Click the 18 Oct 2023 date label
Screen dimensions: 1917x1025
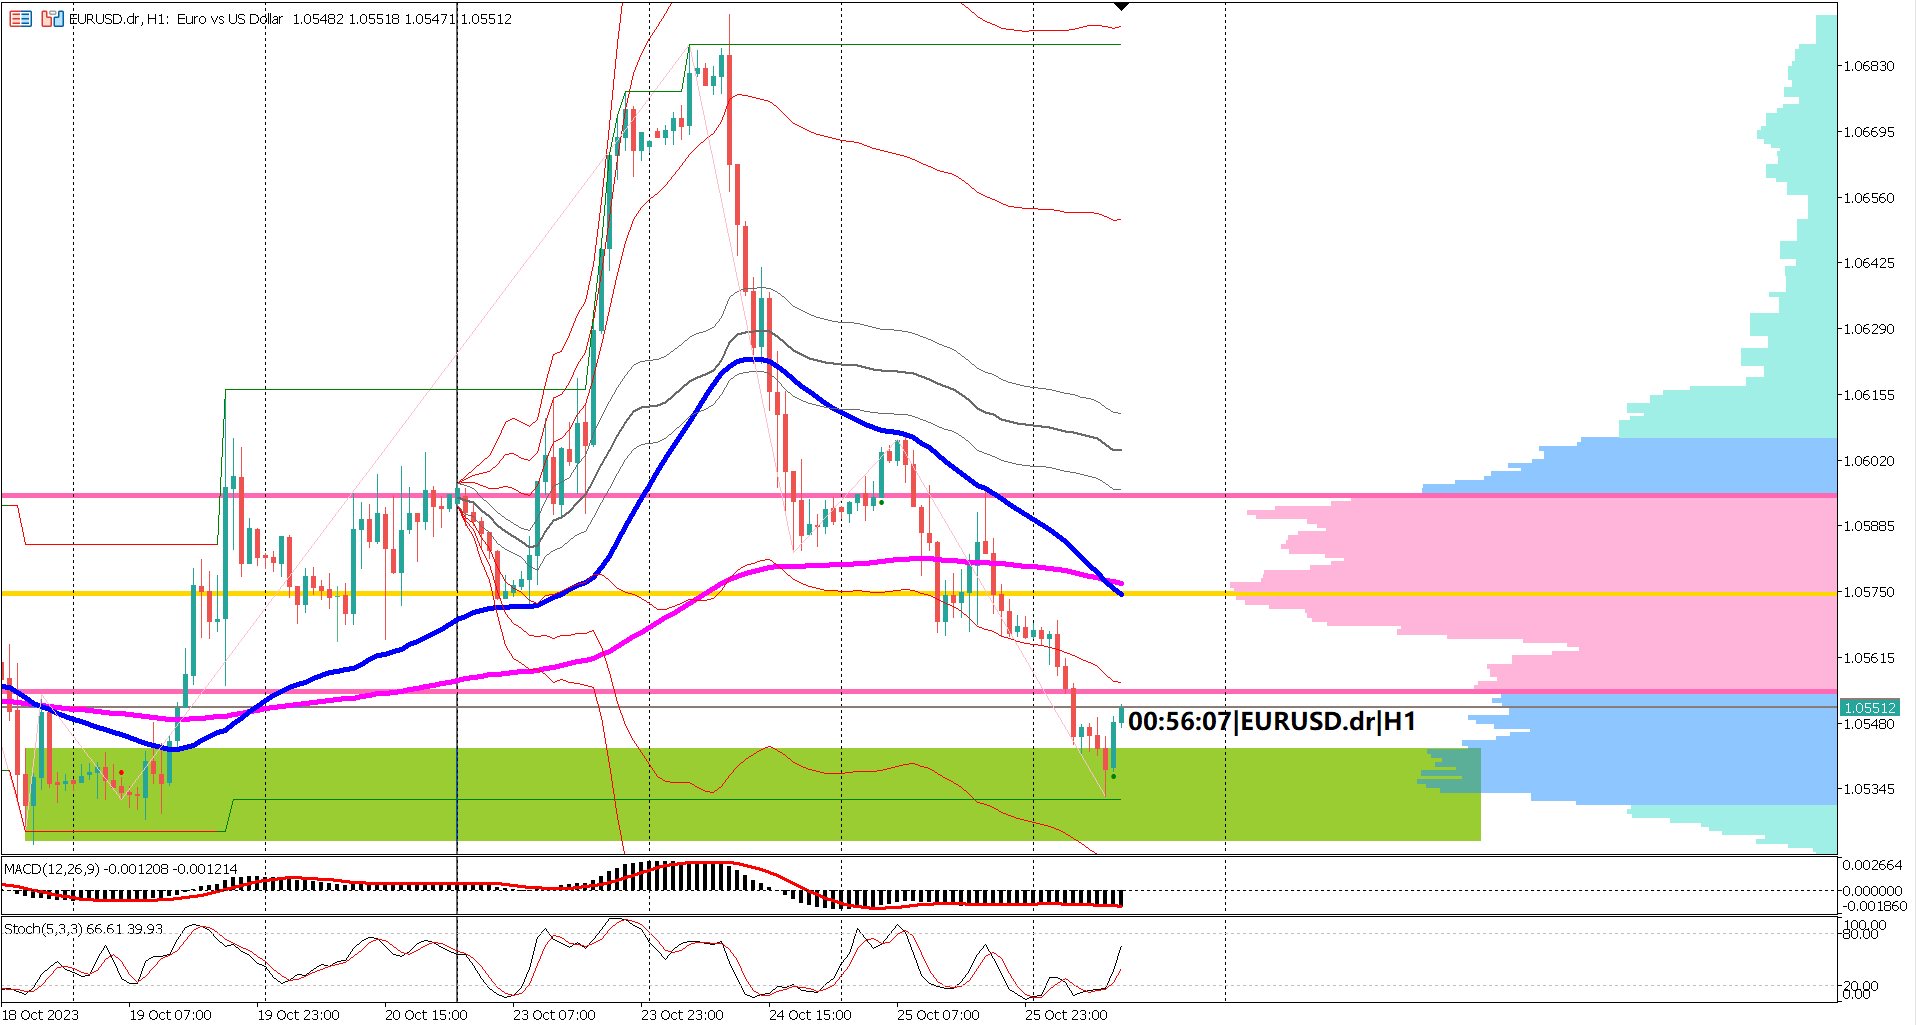tap(38, 1014)
